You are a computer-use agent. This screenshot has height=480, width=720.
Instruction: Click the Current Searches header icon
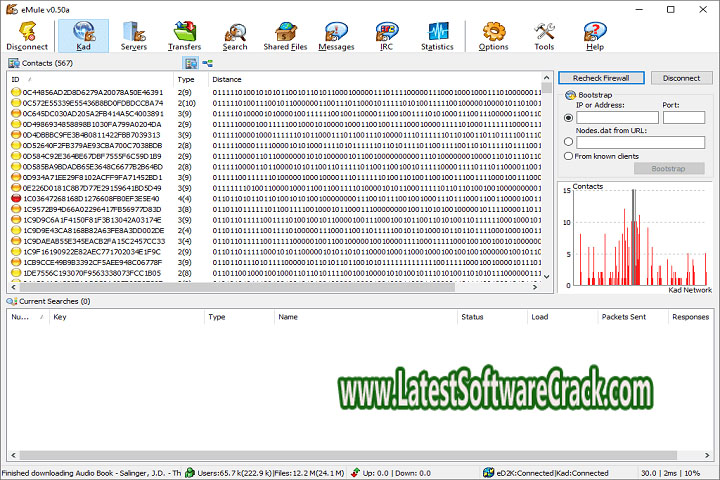(11, 301)
